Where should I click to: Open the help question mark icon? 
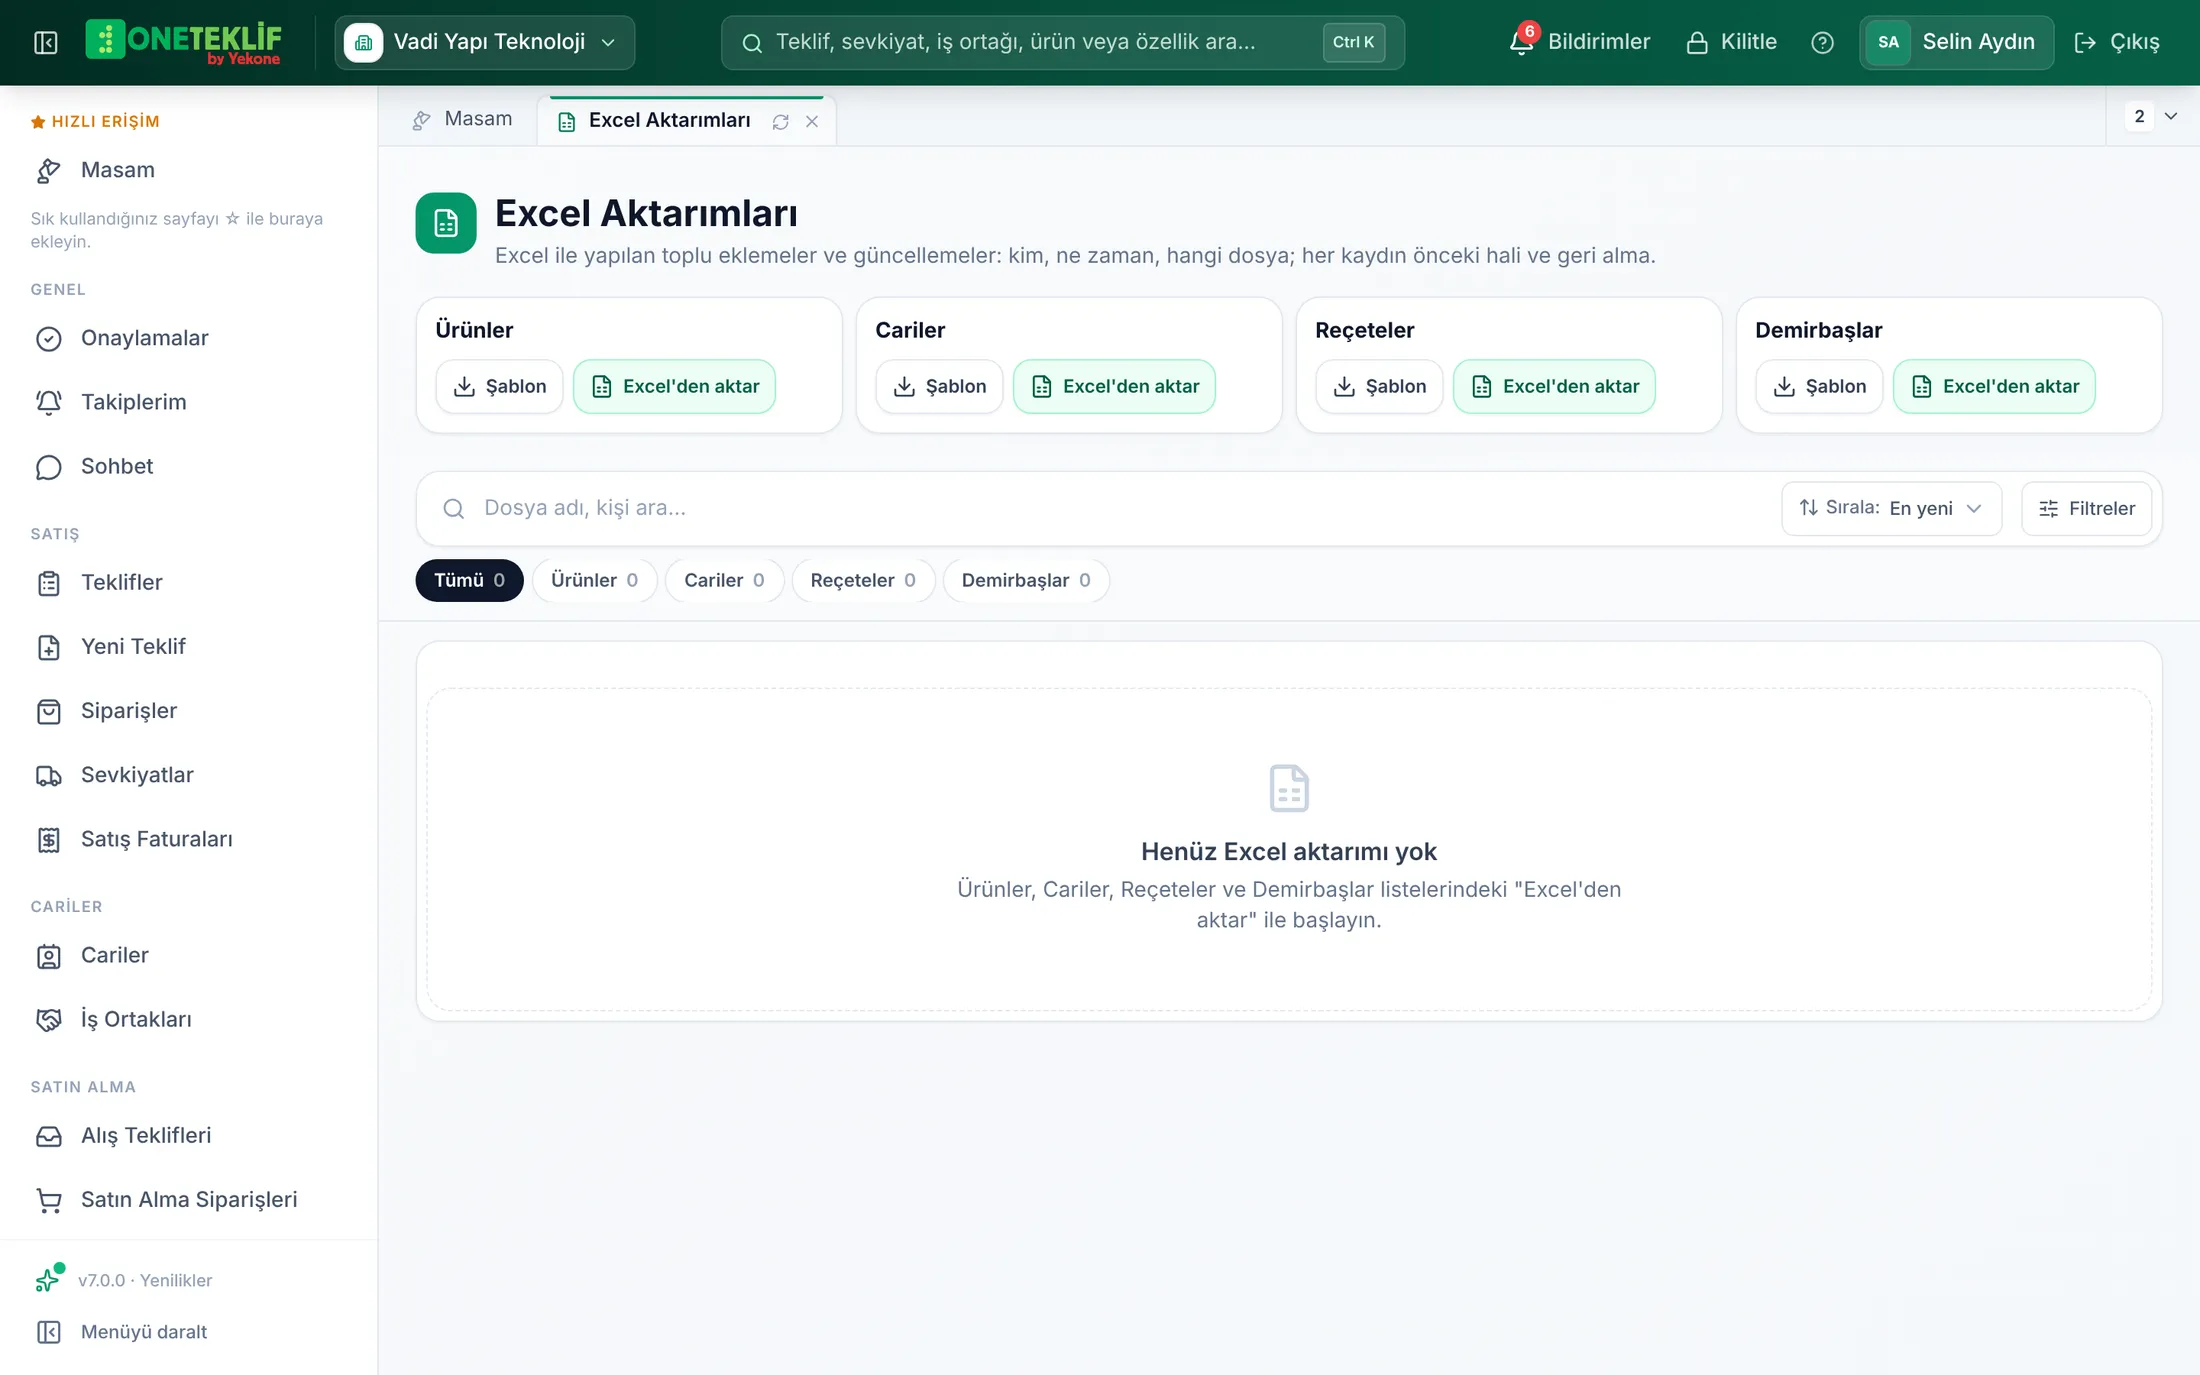point(1822,42)
